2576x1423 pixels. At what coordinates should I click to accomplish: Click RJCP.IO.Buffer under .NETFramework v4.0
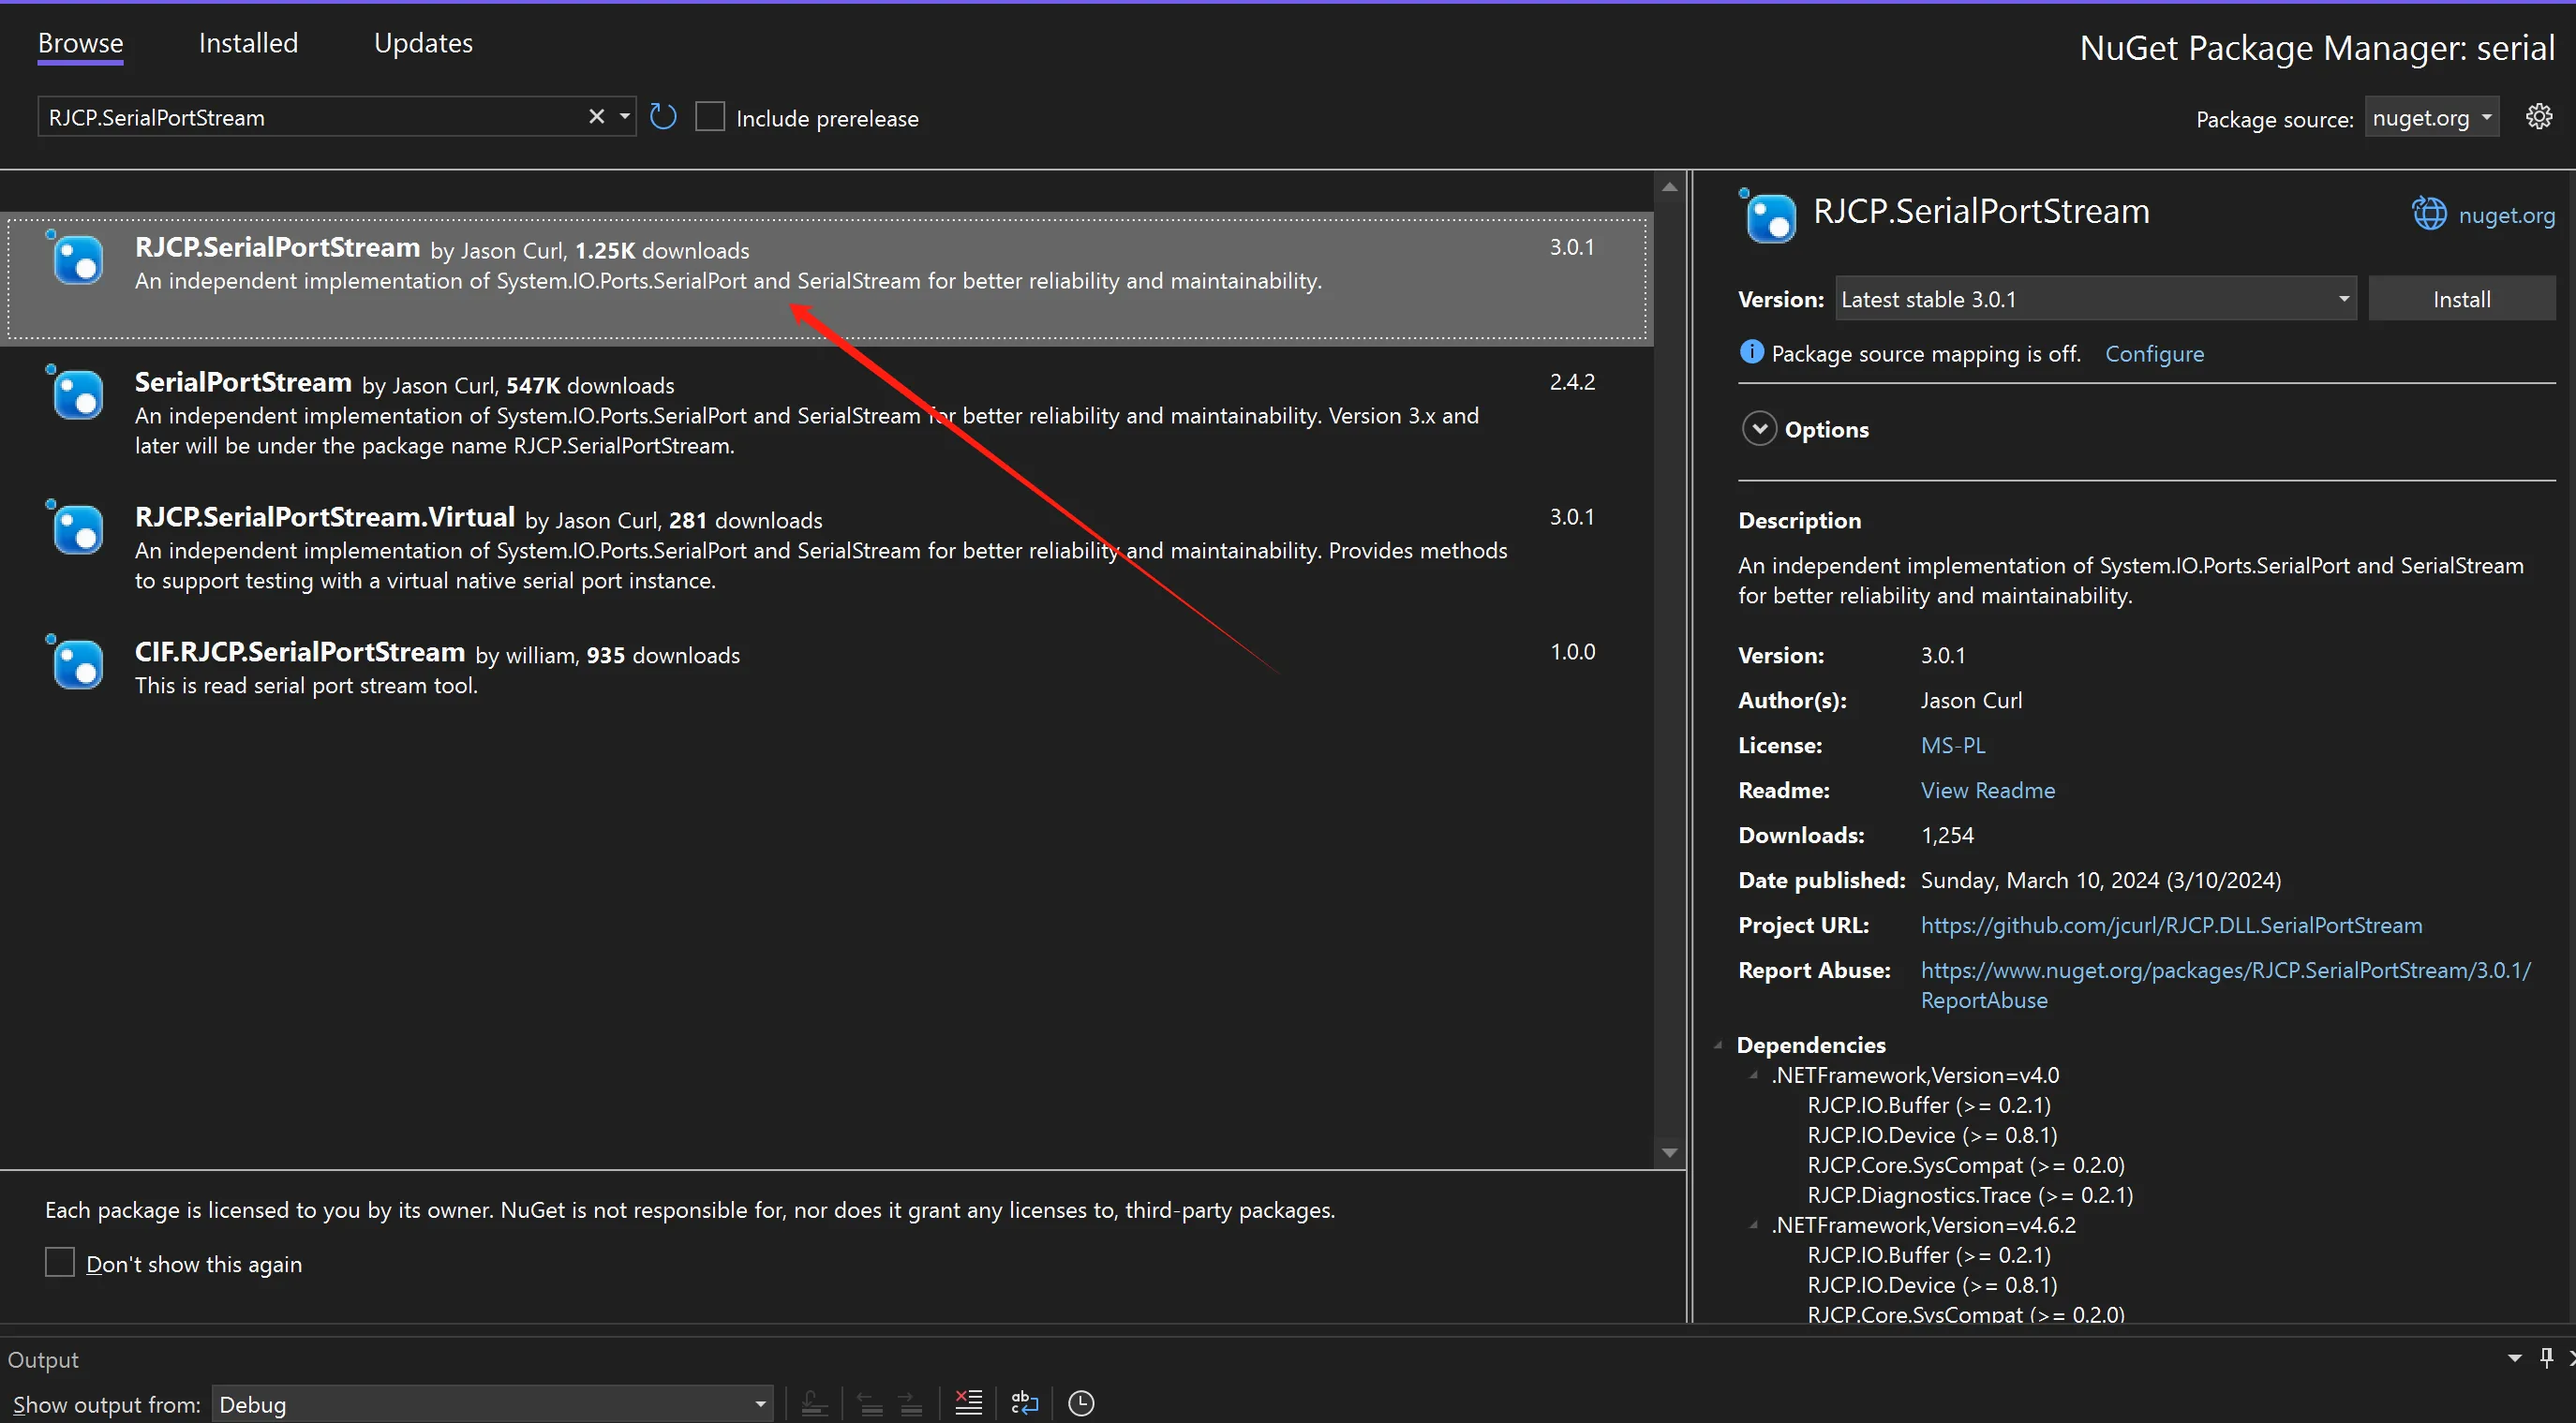[x=1928, y=1105]
